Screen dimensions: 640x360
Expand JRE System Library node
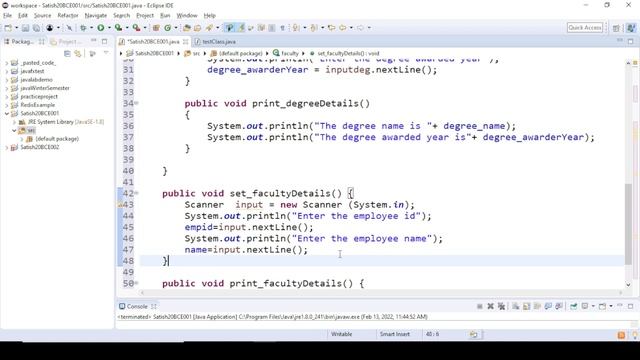(14, 122)
